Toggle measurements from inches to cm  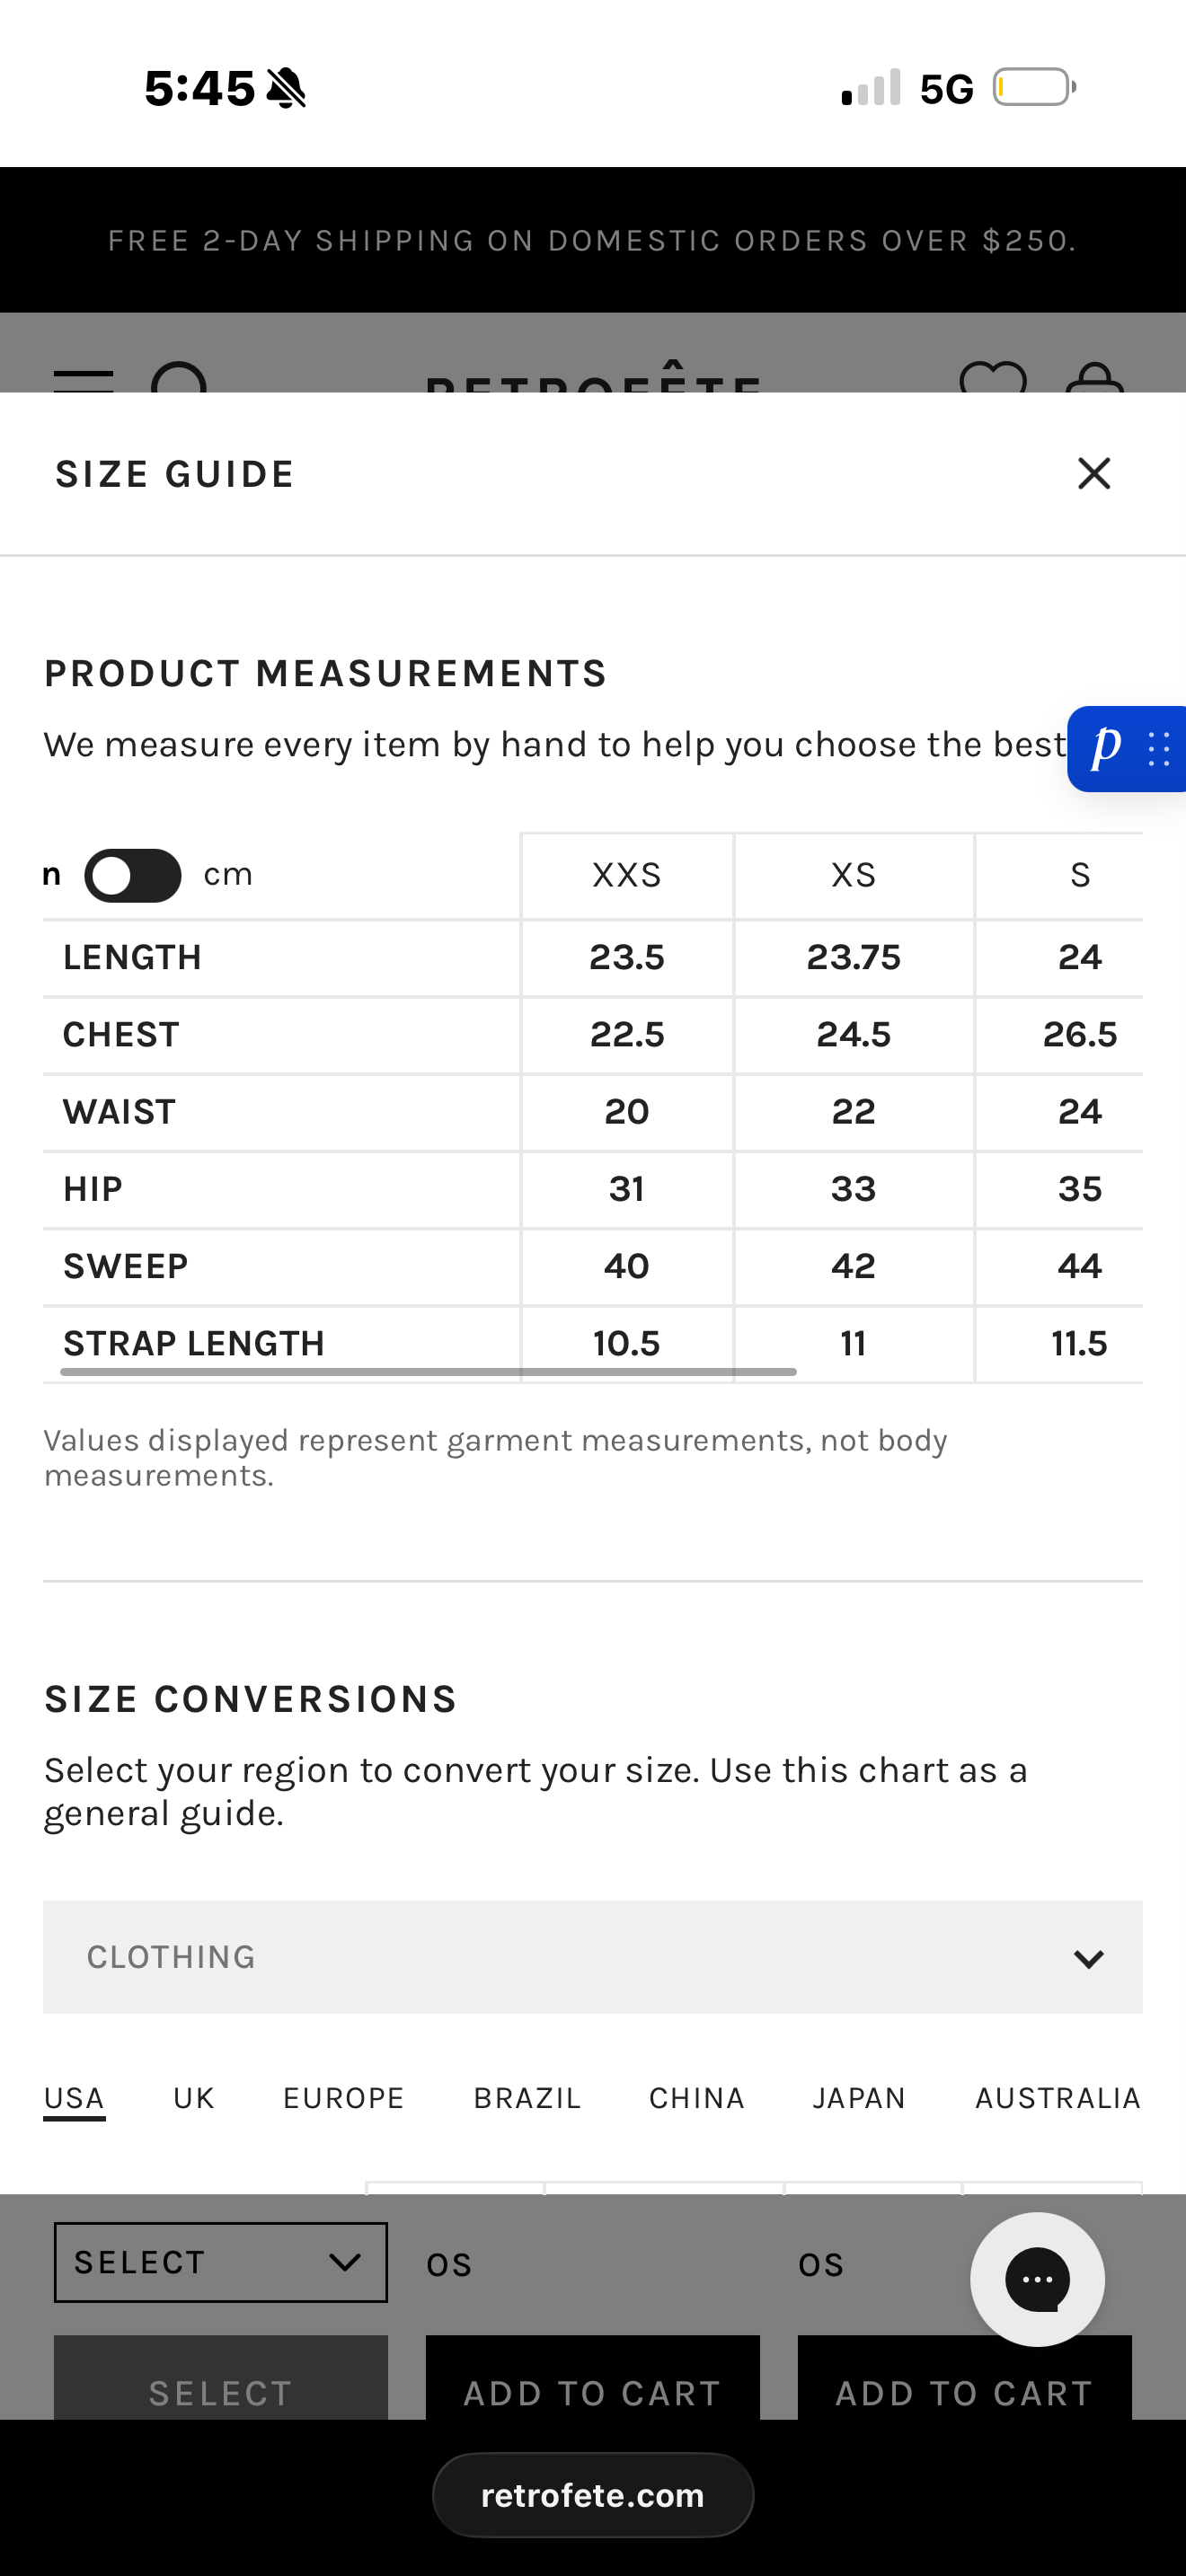[133, 875]
